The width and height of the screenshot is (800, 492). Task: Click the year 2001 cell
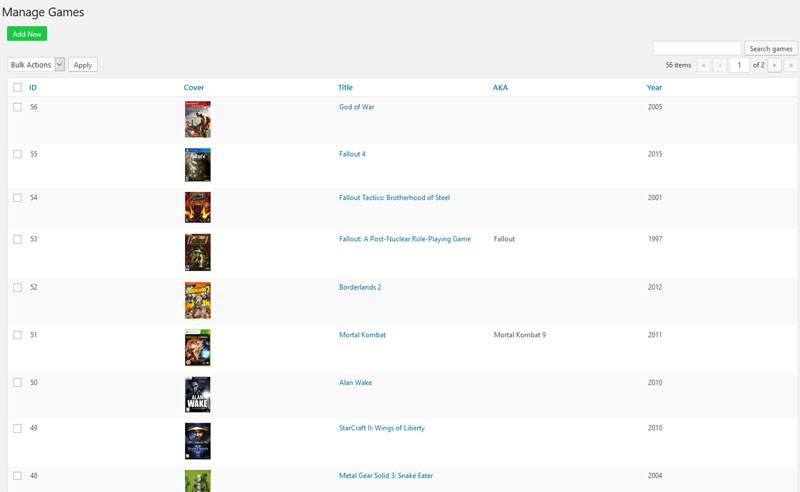click(655, 198)
